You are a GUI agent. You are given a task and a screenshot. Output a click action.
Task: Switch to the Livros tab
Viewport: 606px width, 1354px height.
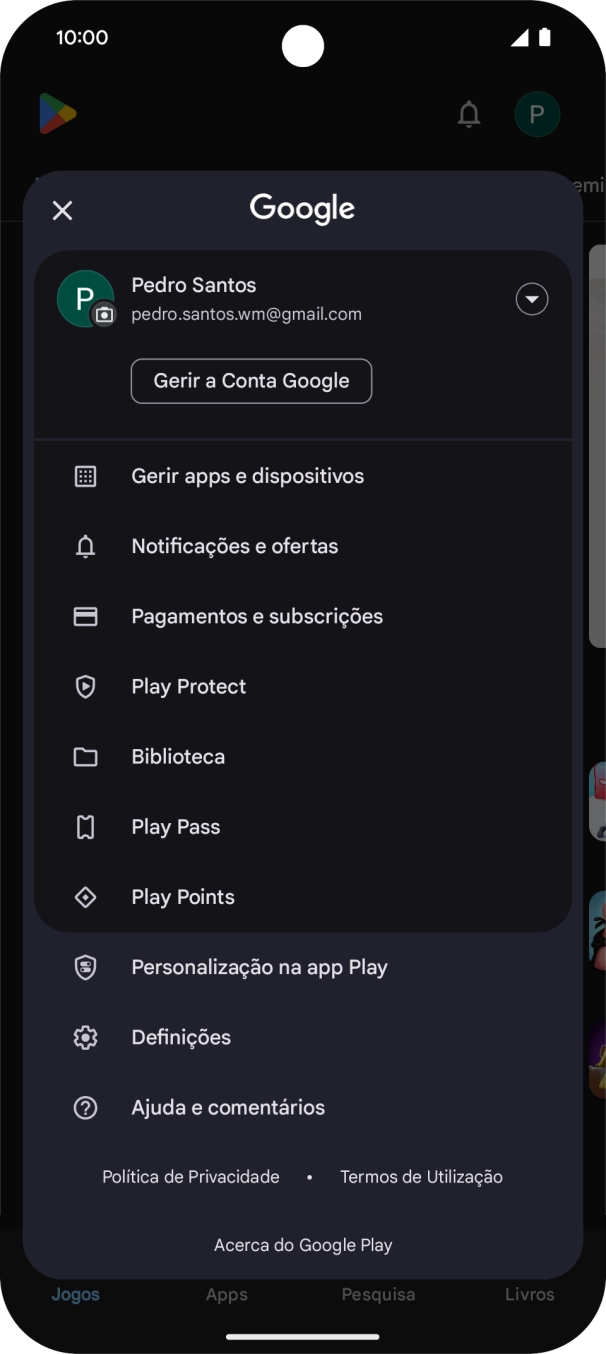[x=530, y=1294]
